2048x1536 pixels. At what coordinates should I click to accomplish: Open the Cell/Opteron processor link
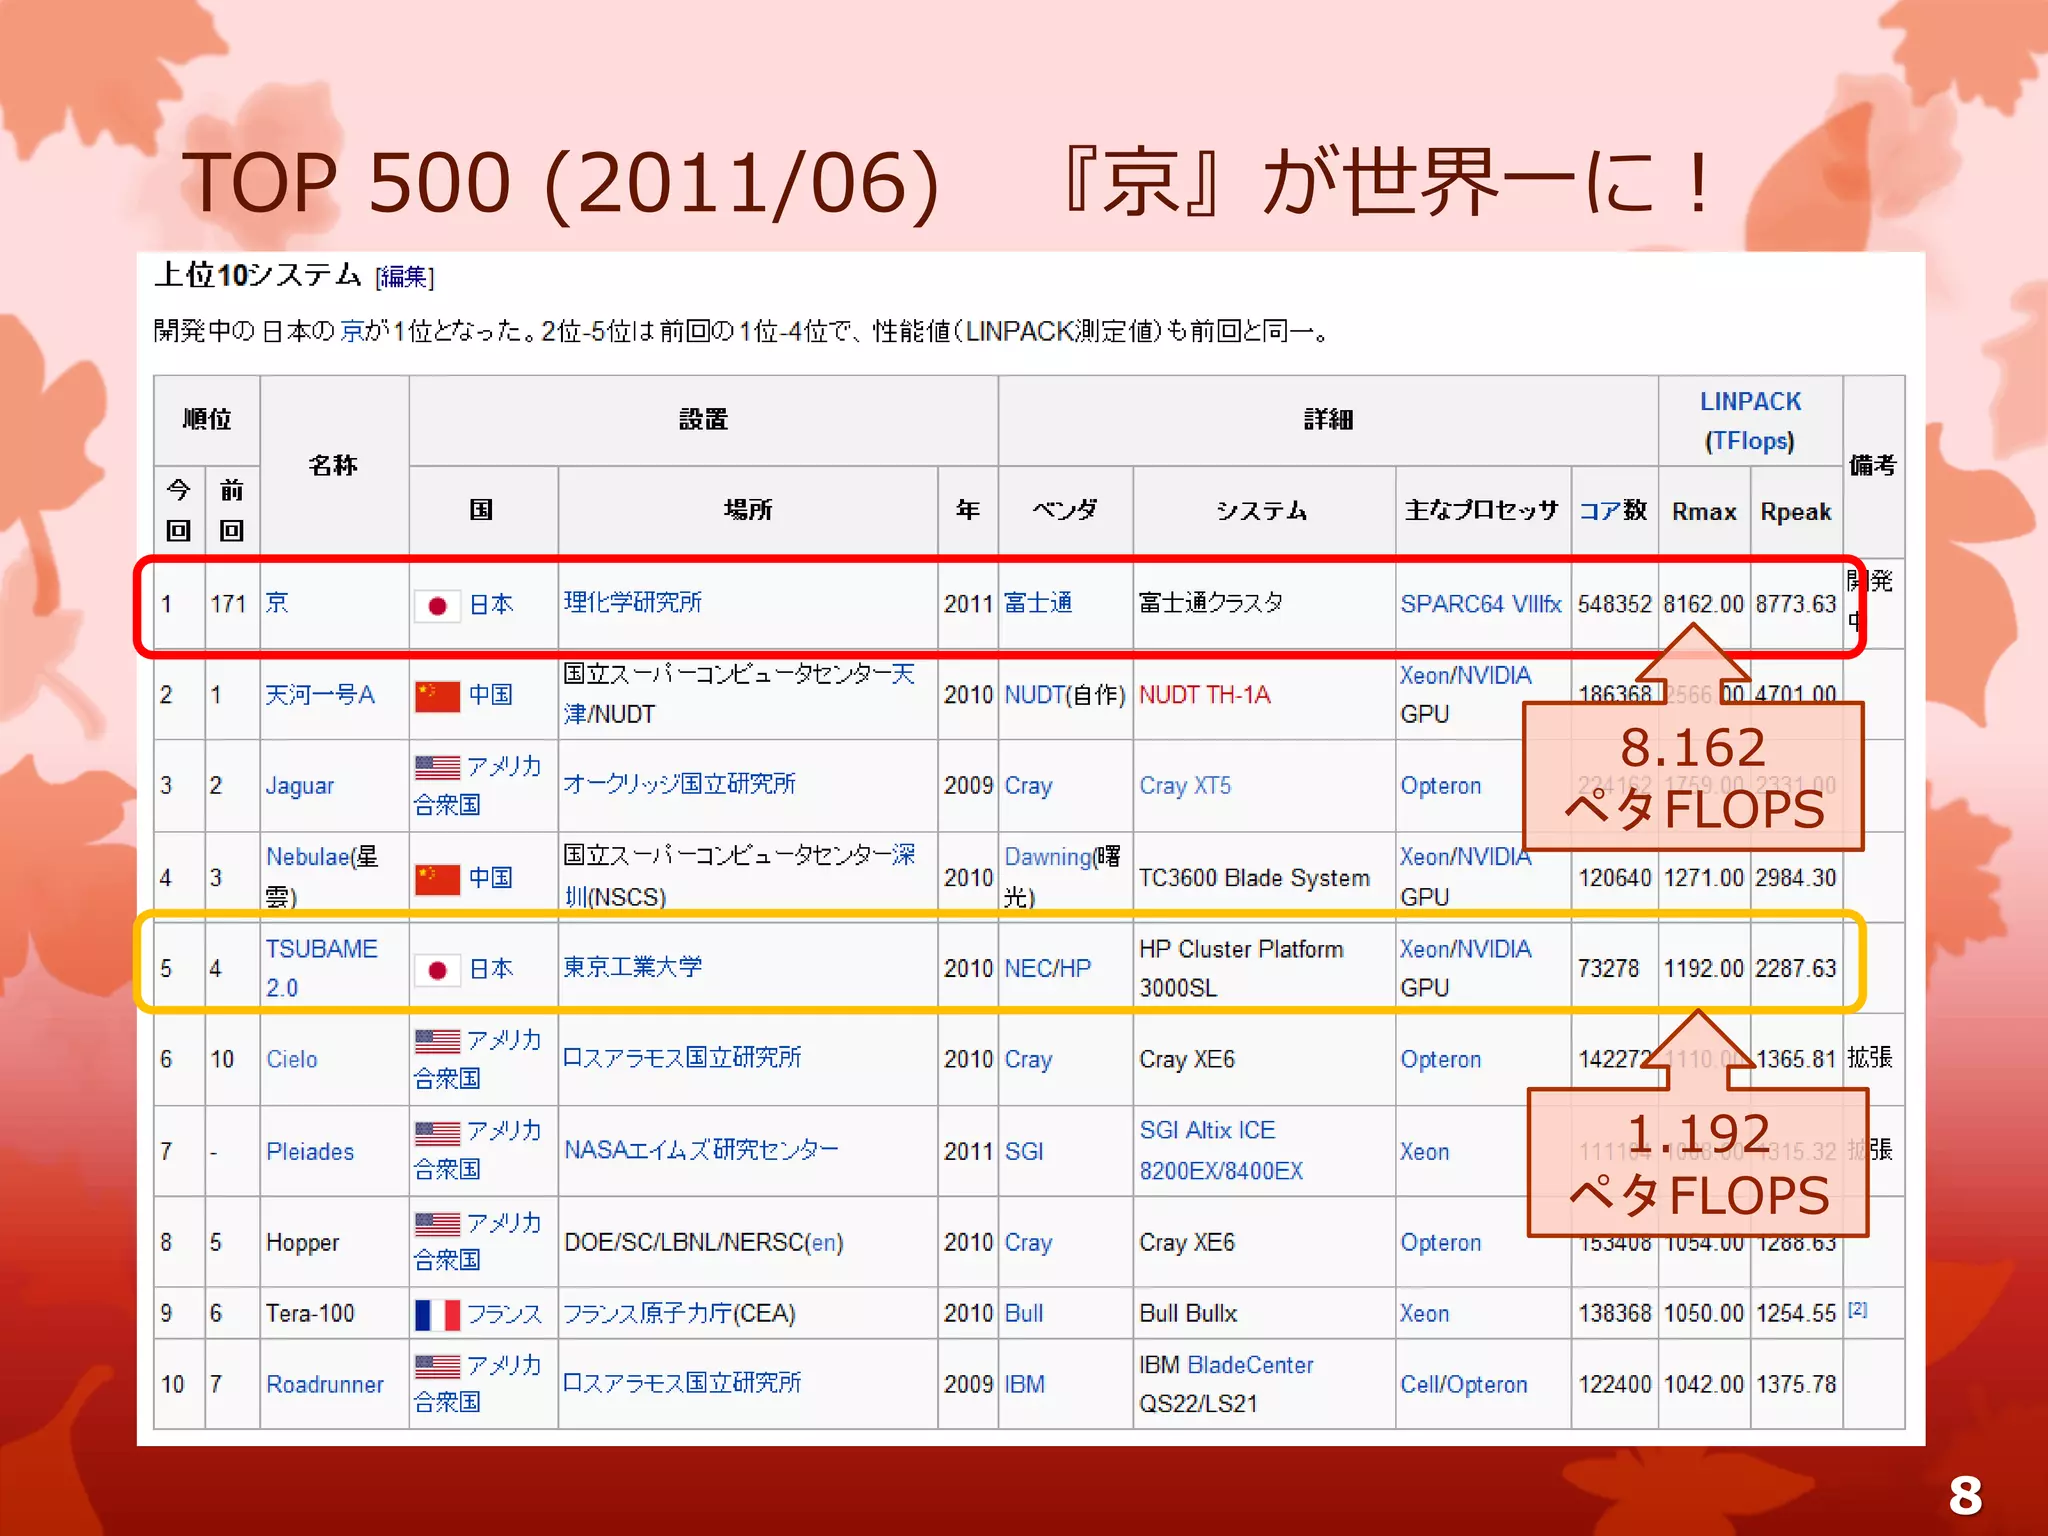[1464, 1384]
